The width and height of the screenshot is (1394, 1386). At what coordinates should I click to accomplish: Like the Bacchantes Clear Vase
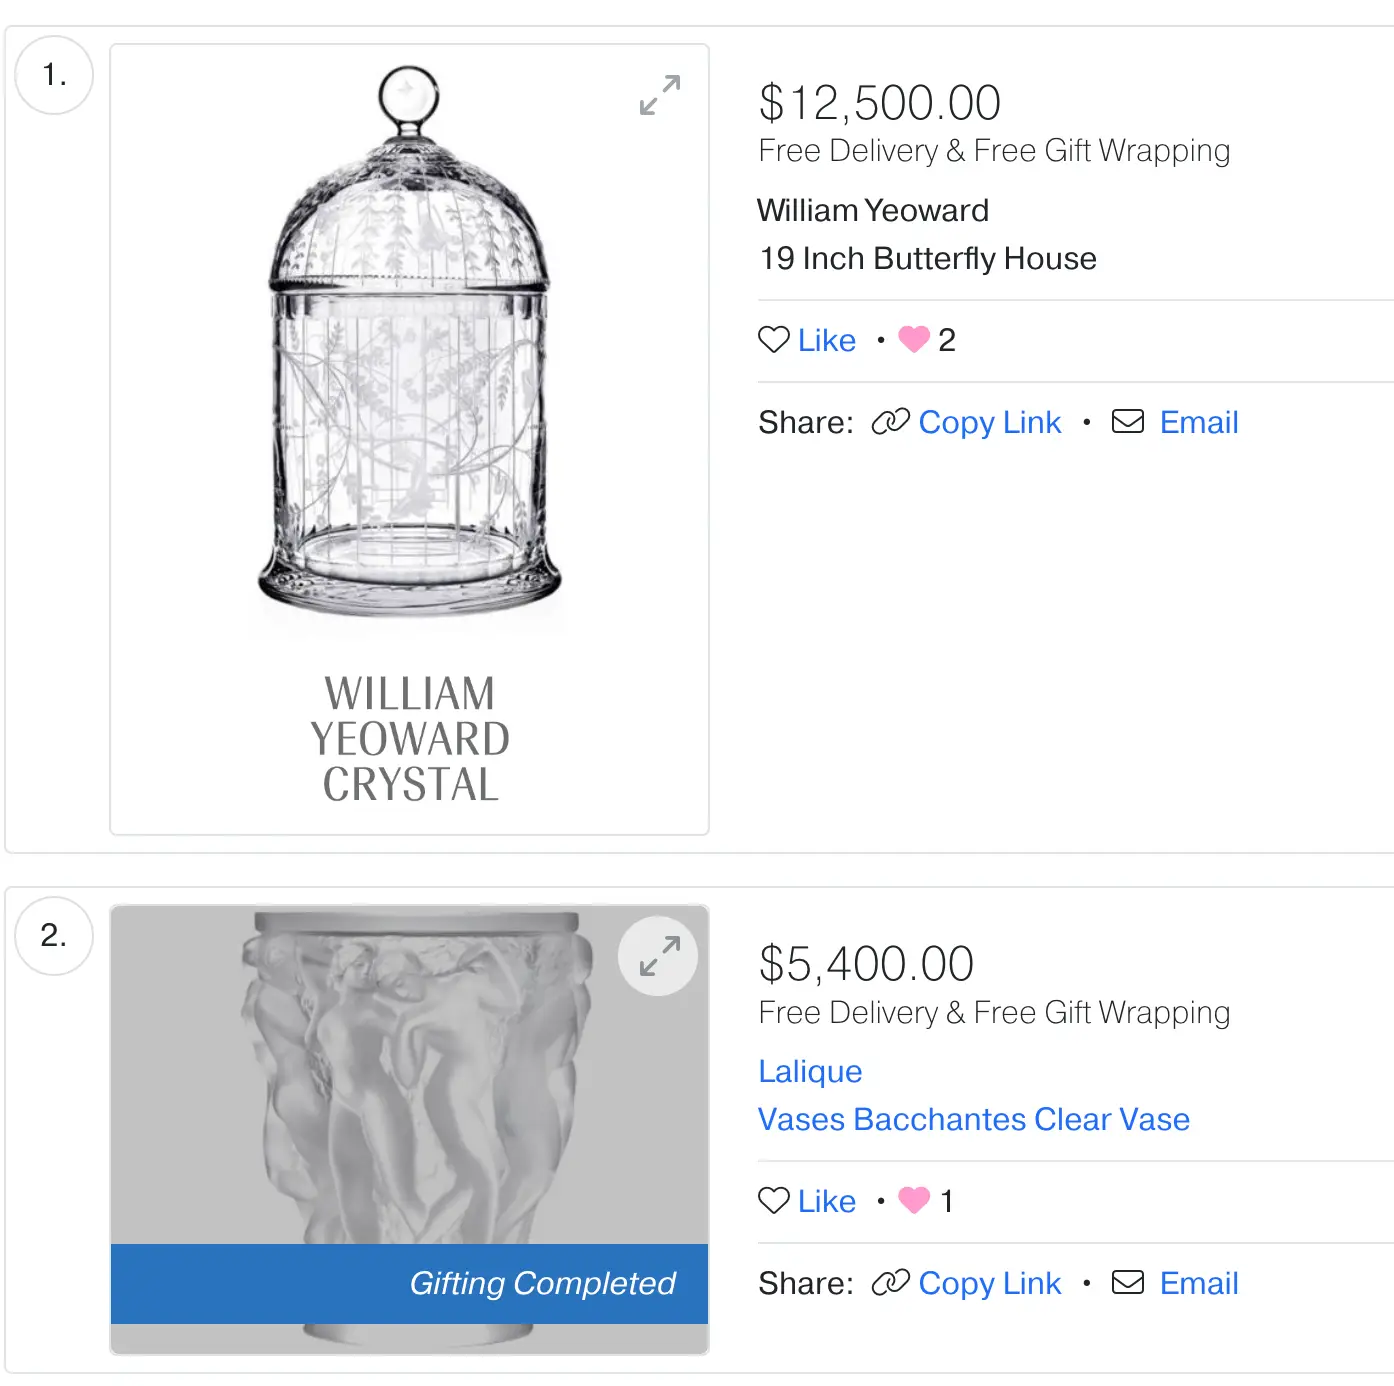pyautogui.click(x=826, y=1201)
